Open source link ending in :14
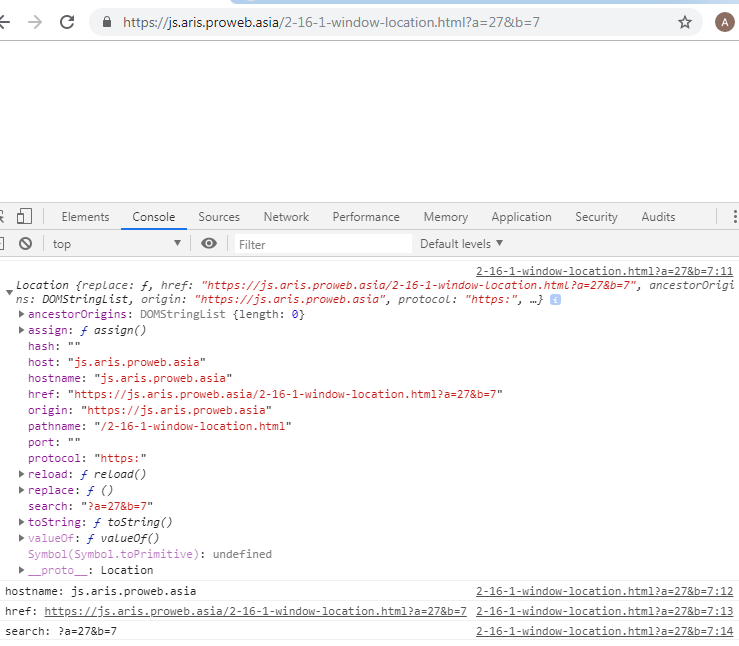 pyautogui.click(x=604, y=631)
